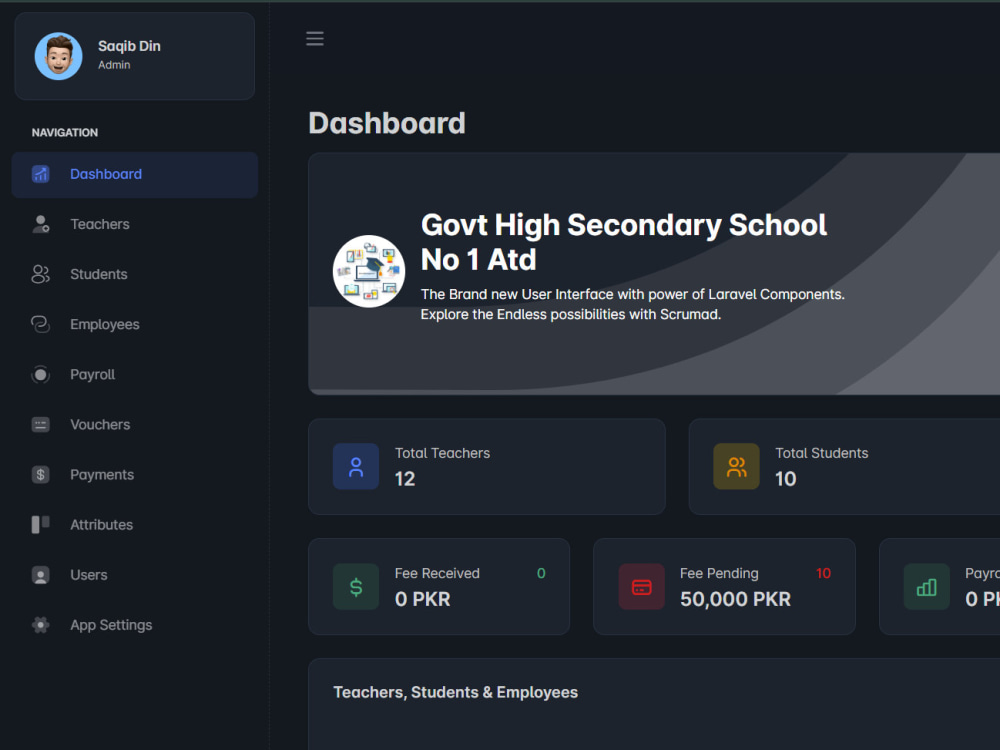The height and width of the screenshot is (750, 1000).
Task: Click the Dashboard page title
Action: (x=387, y=123)
